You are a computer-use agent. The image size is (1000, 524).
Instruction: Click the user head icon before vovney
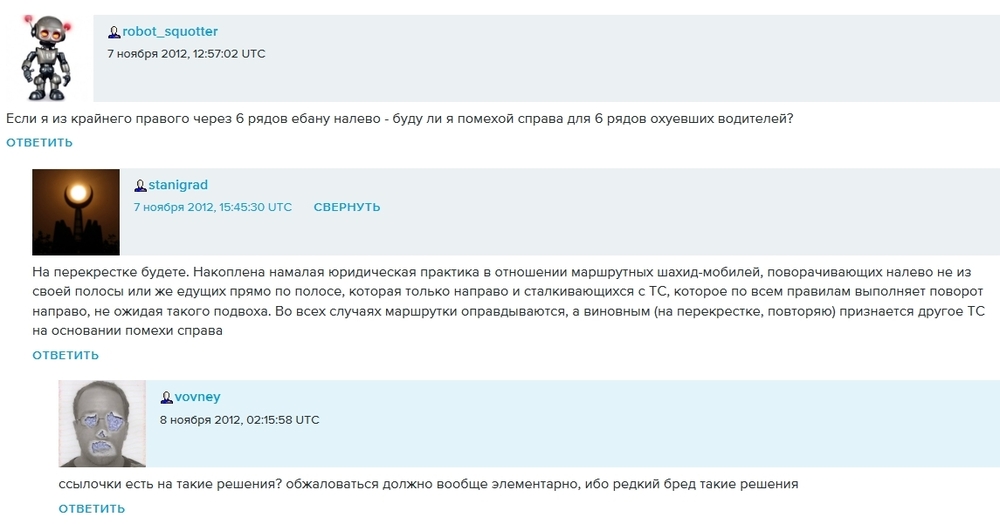coord(167,398)
